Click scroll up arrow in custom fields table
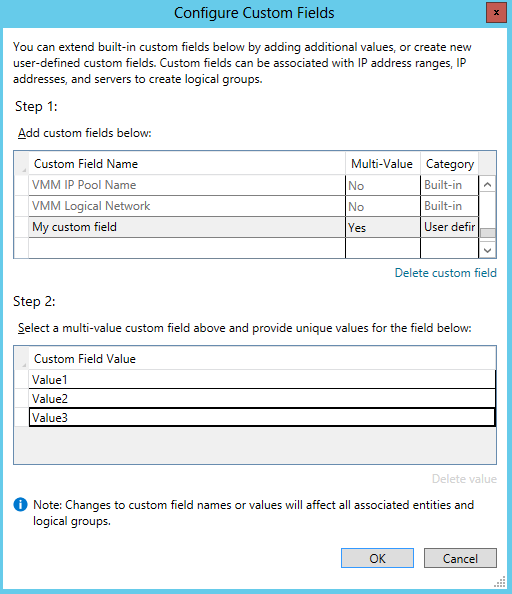This screenshot has width=512, height=594. click(487, 185)
